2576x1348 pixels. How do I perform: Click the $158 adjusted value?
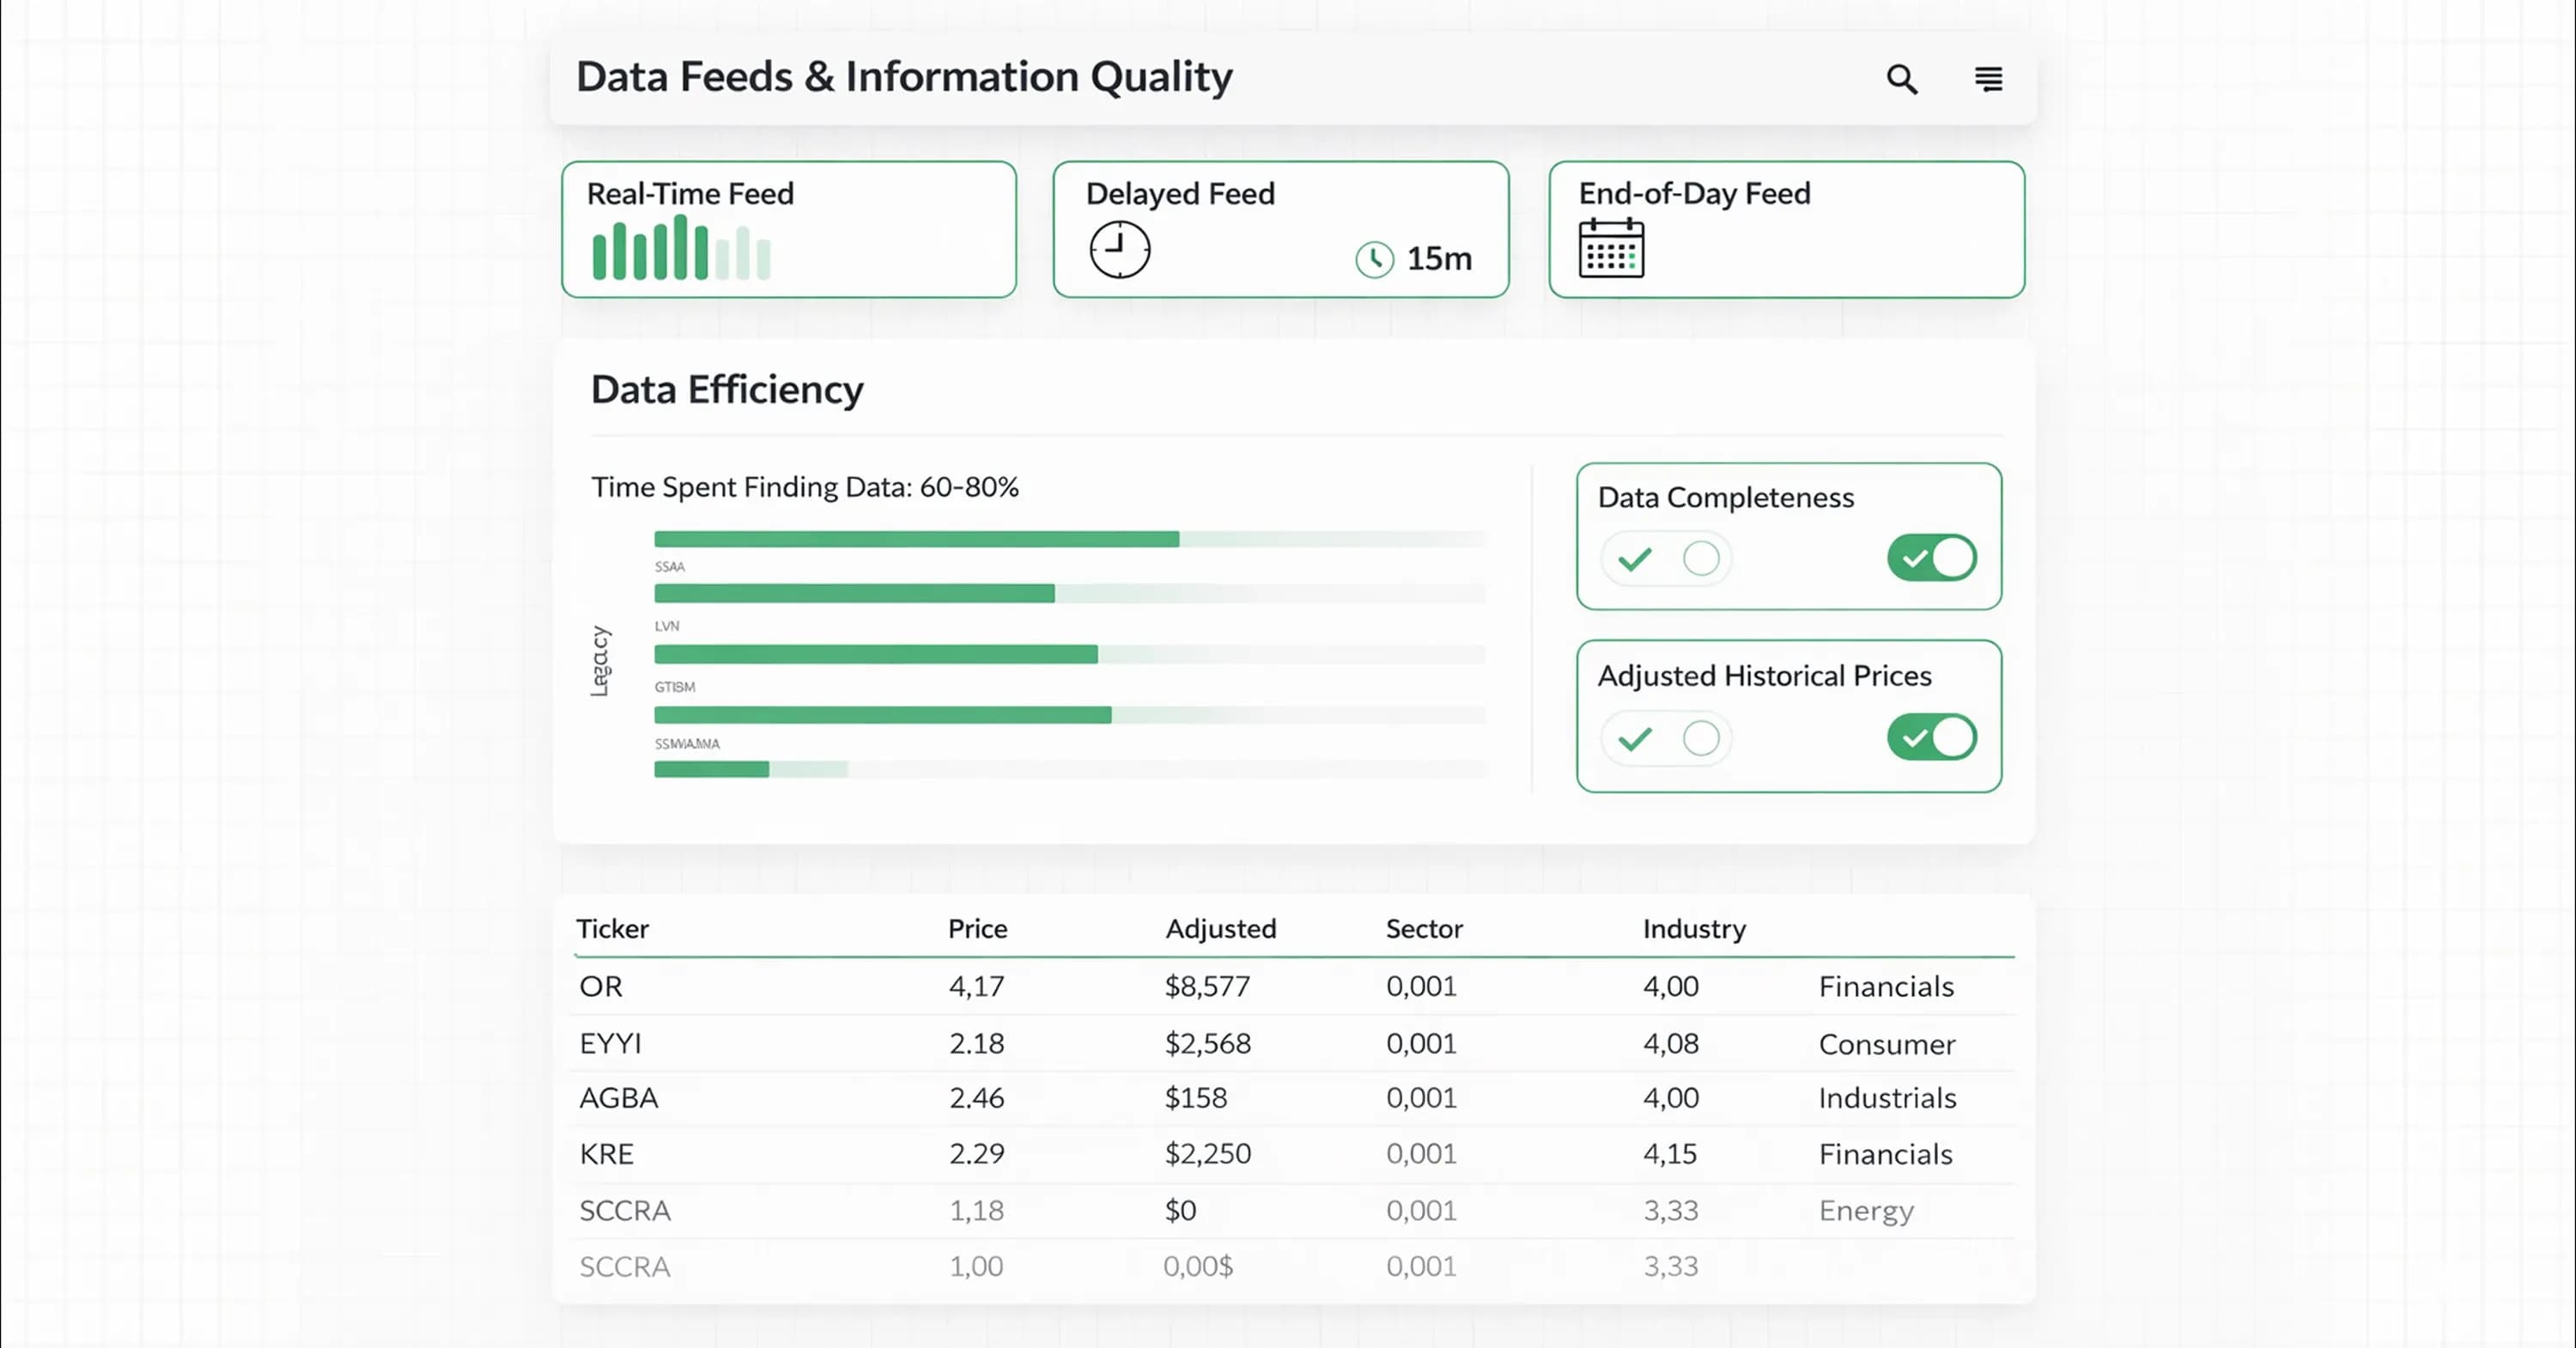coord(1195,1098)
